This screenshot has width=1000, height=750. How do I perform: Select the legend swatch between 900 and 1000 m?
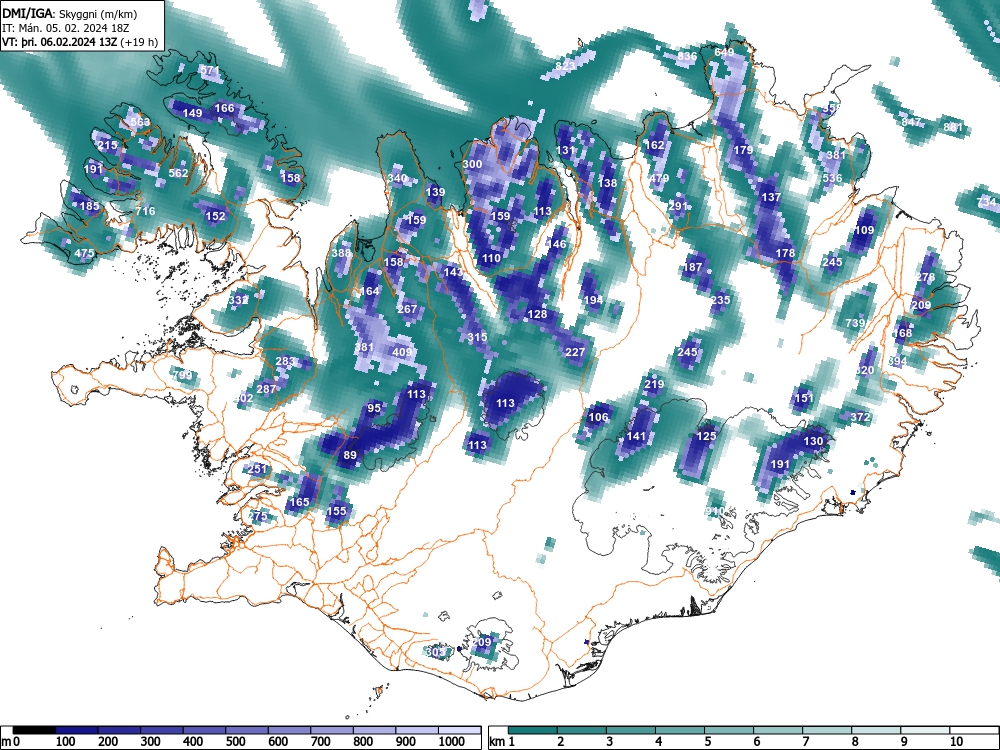click(417, 730)
